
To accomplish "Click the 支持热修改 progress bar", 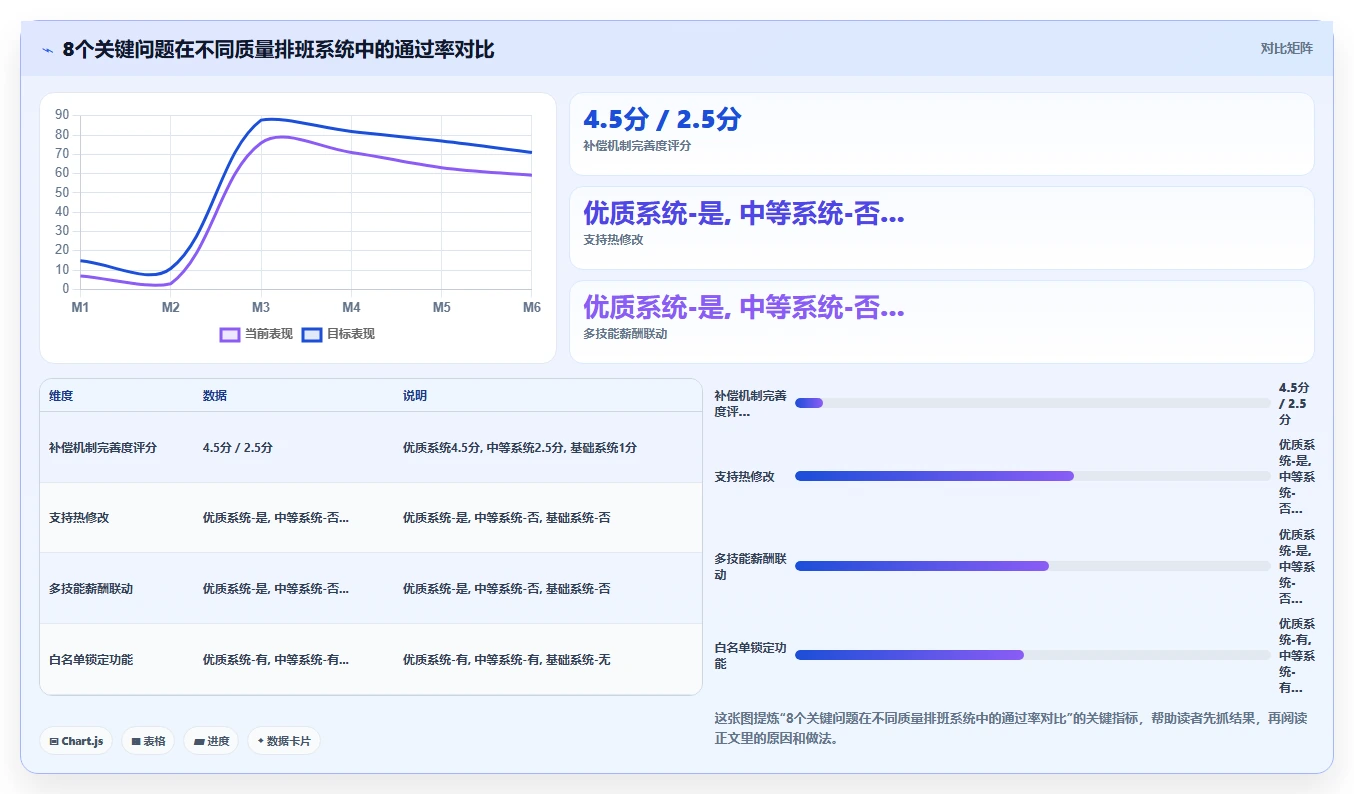I will [x=1032, y=476].
